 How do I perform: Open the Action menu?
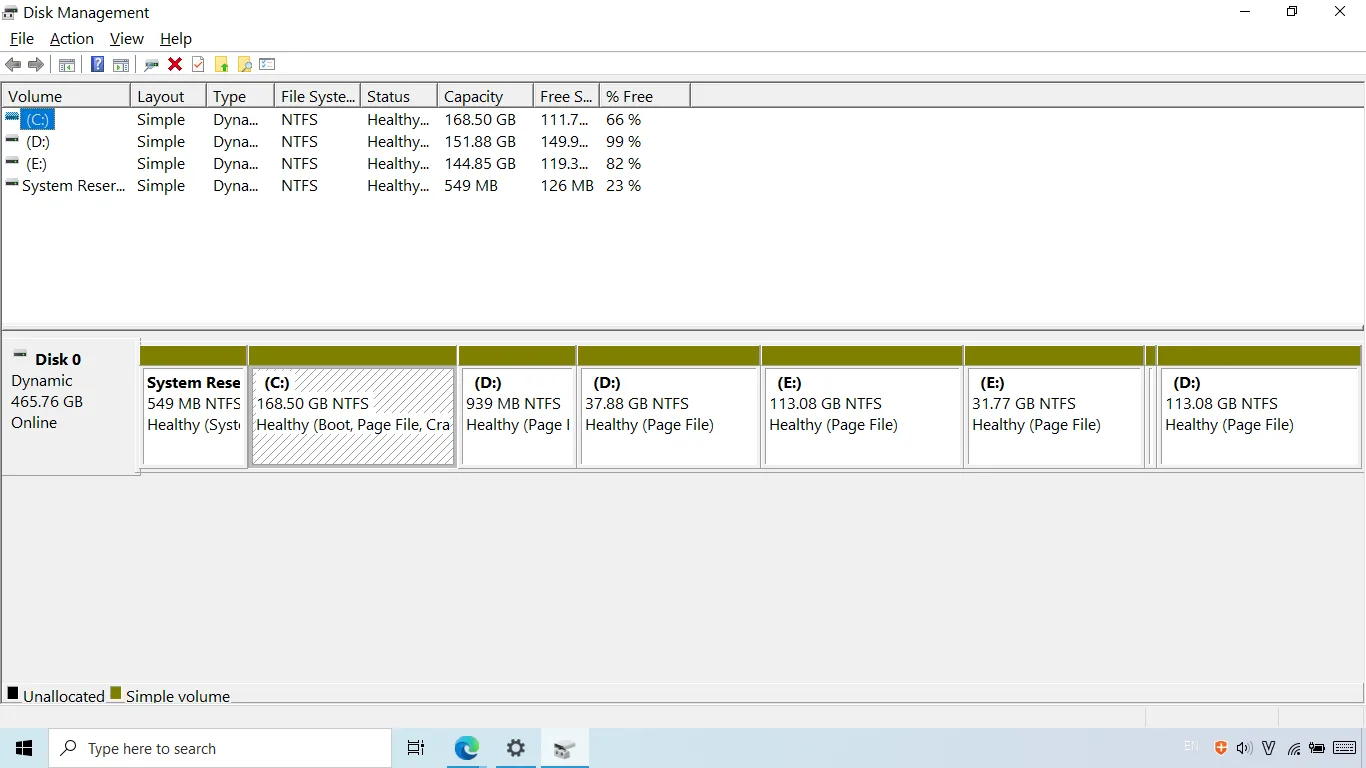pyautogui.click(x=71, y=38)
